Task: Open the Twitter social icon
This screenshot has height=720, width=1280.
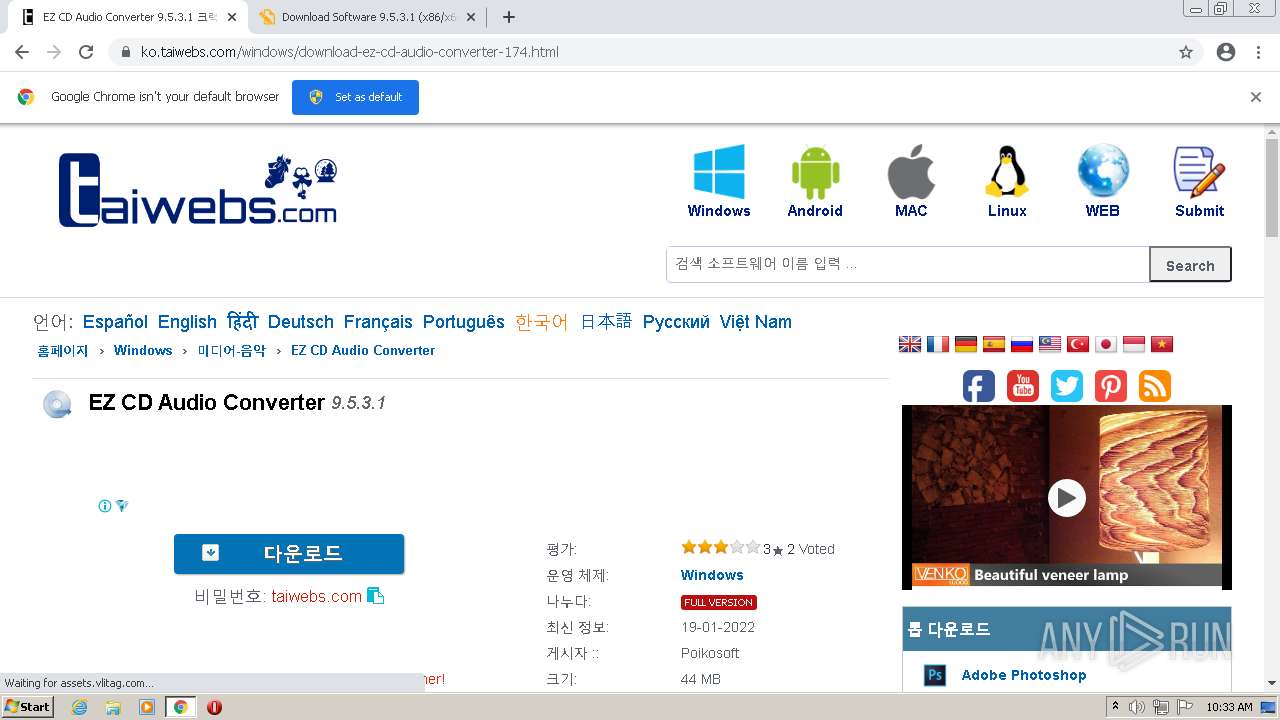Action: 1067,386
